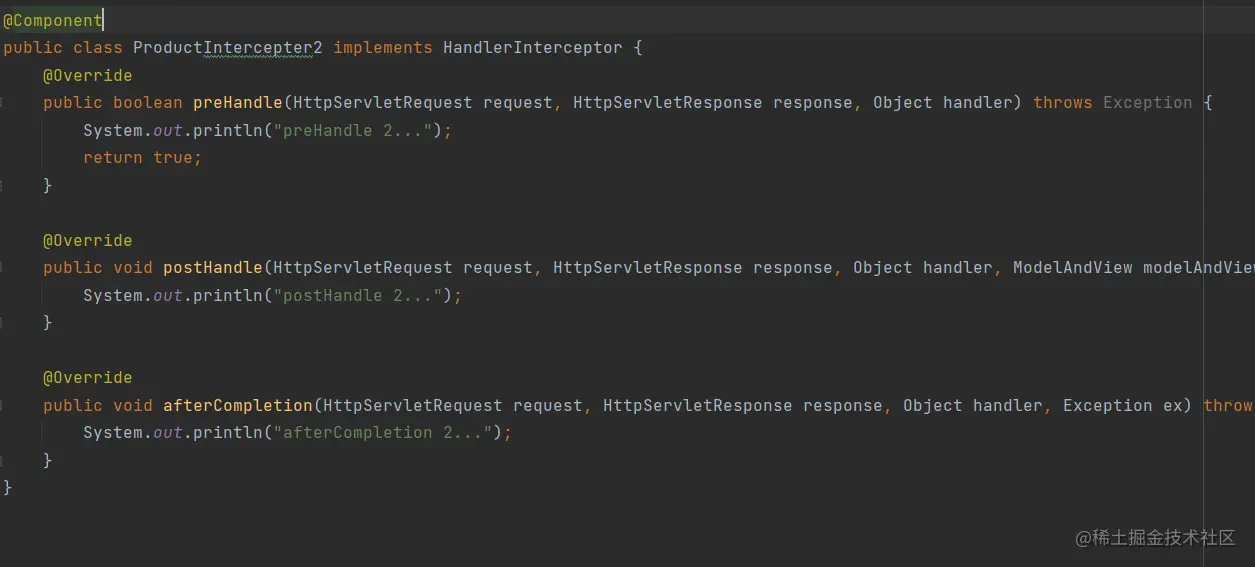Collapse the afterCompletion method fold marker

[2, 406]
